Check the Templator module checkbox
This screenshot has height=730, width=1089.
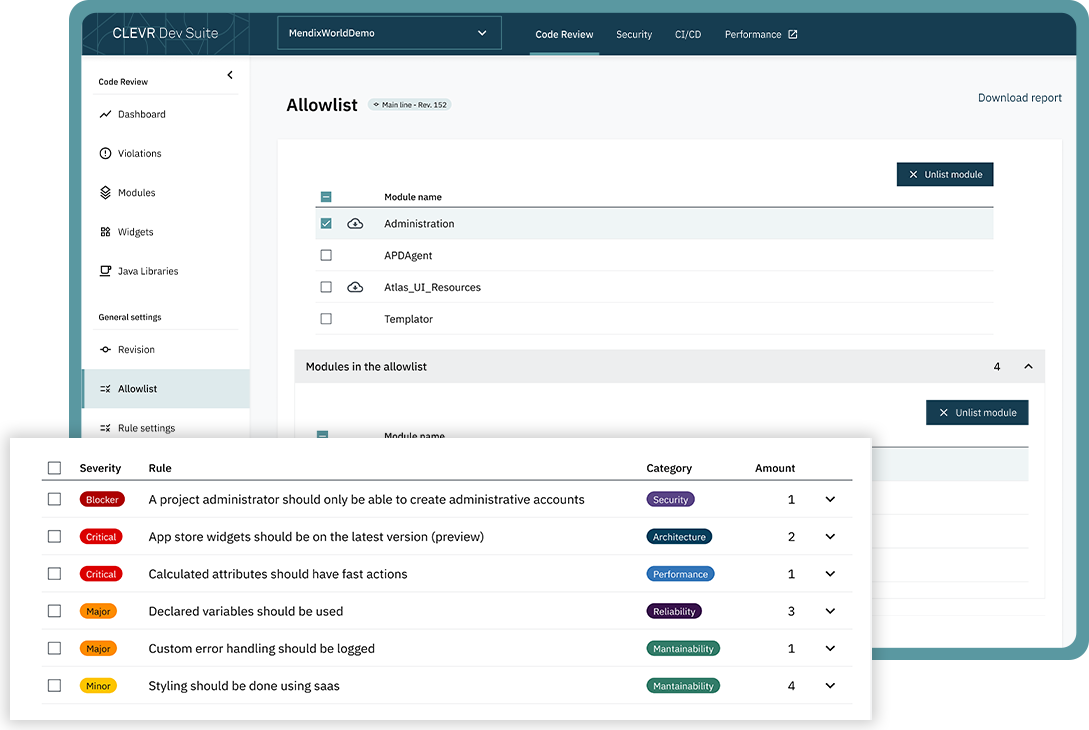[326, 319]
